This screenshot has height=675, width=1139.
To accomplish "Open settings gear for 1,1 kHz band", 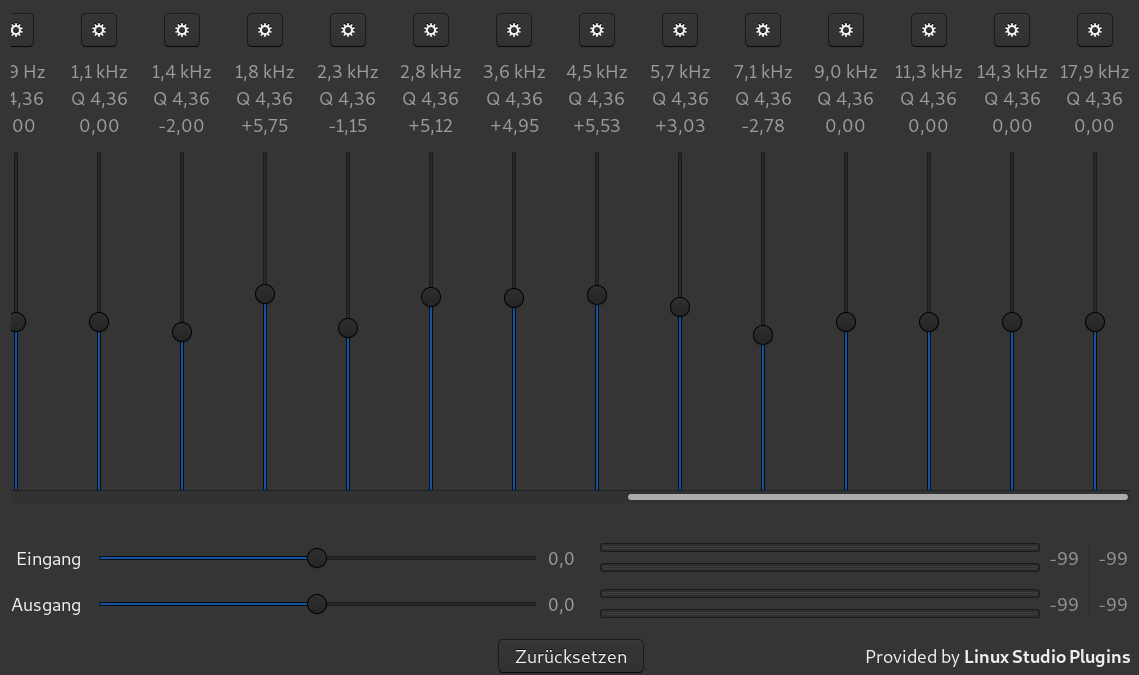I will [x=98, y=30].
